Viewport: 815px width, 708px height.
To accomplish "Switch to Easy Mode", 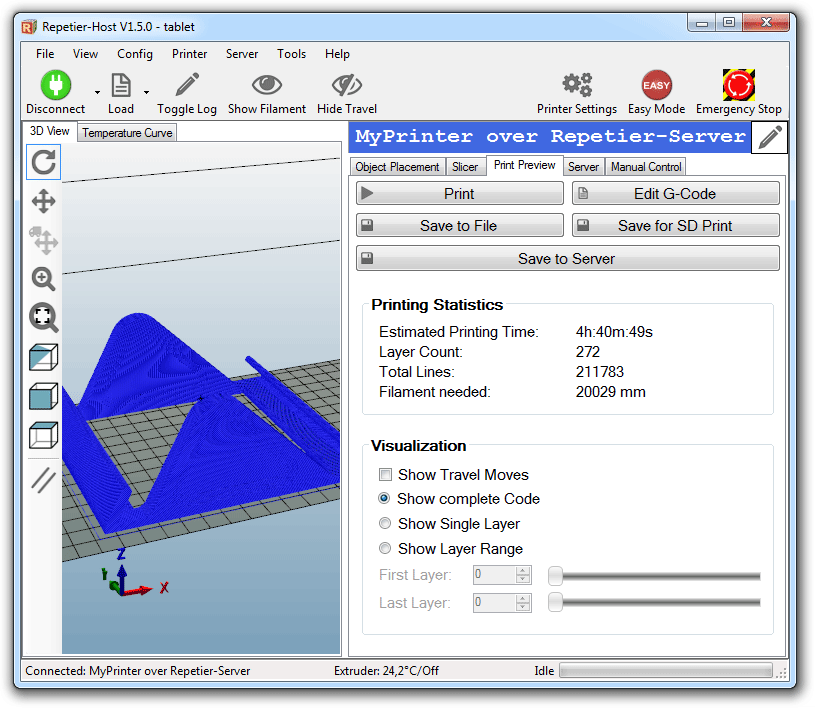I will [x=656, y=85].
